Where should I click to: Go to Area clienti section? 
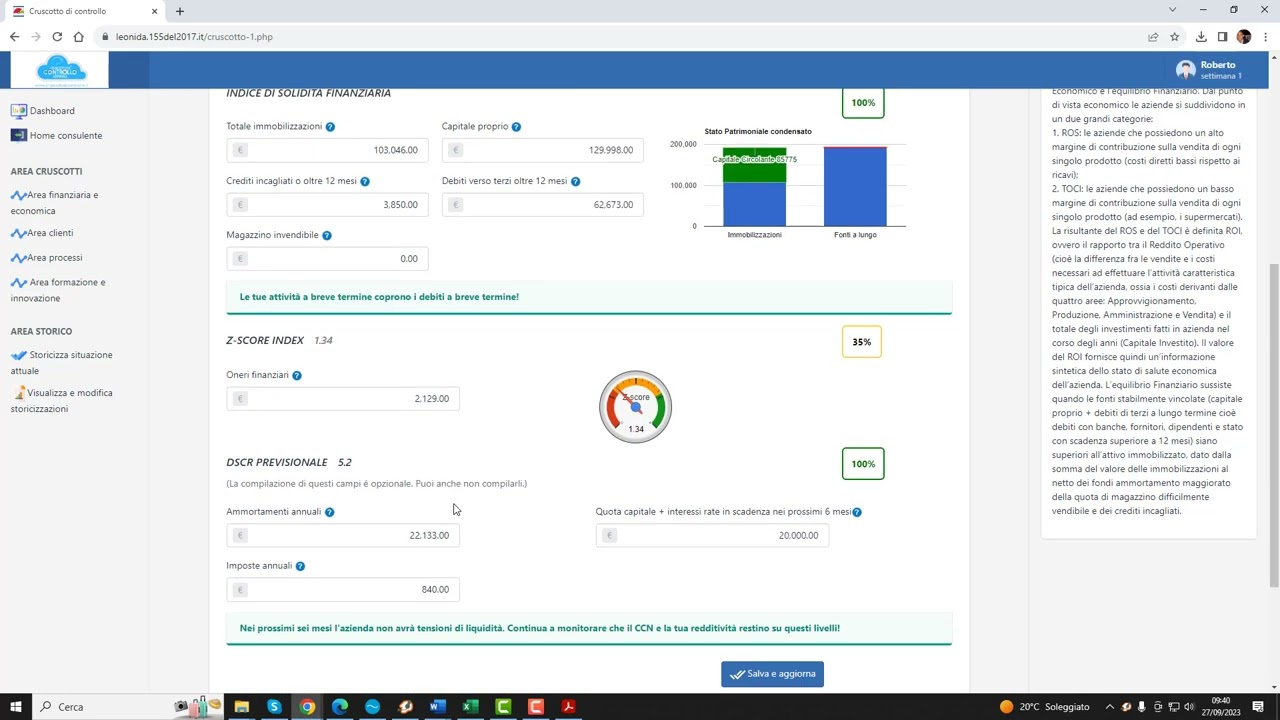(x=50, y=233)
